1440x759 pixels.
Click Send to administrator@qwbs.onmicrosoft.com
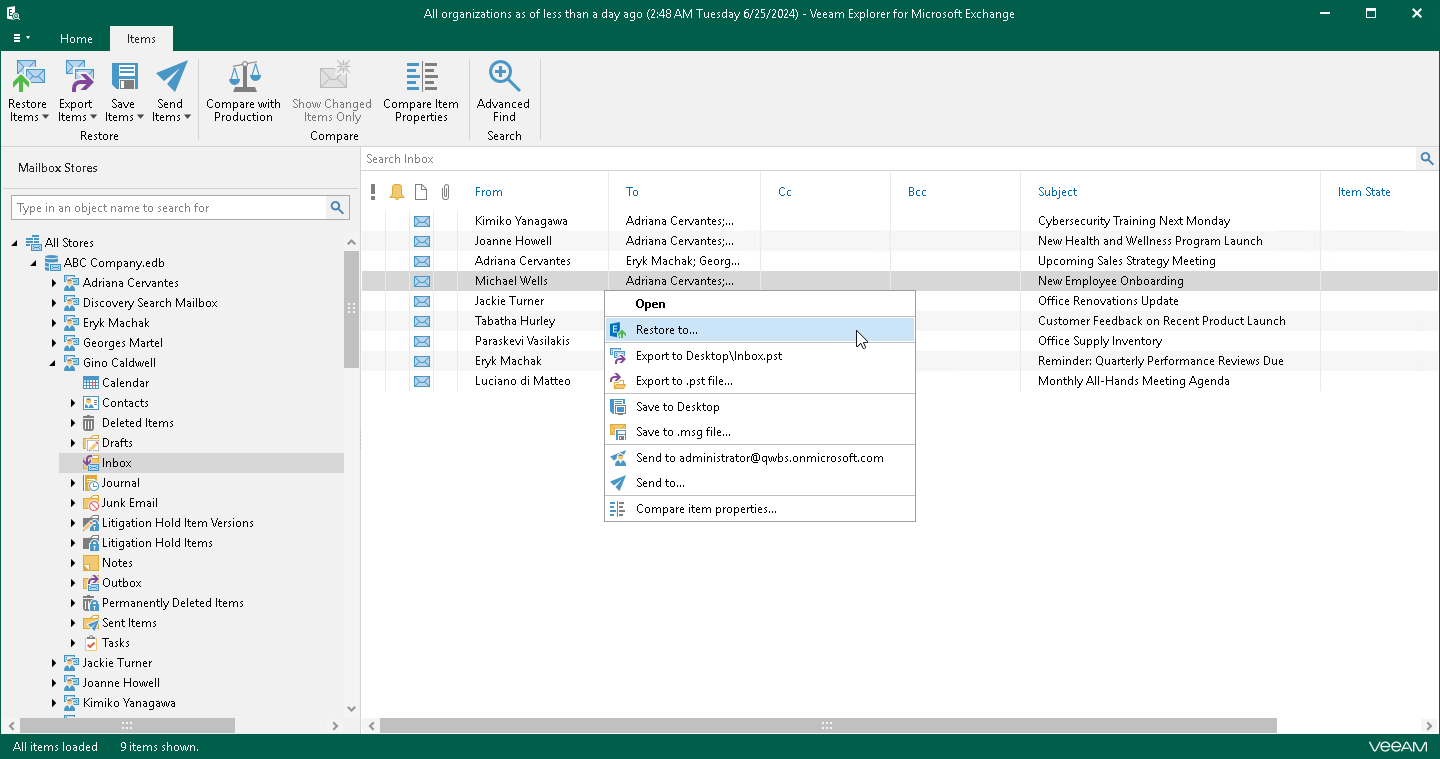(x=760, y=457)
